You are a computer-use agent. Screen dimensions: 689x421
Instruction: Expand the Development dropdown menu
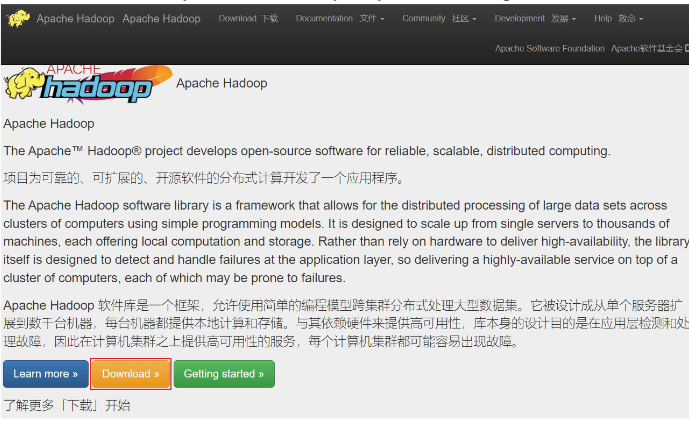(535, 18)
